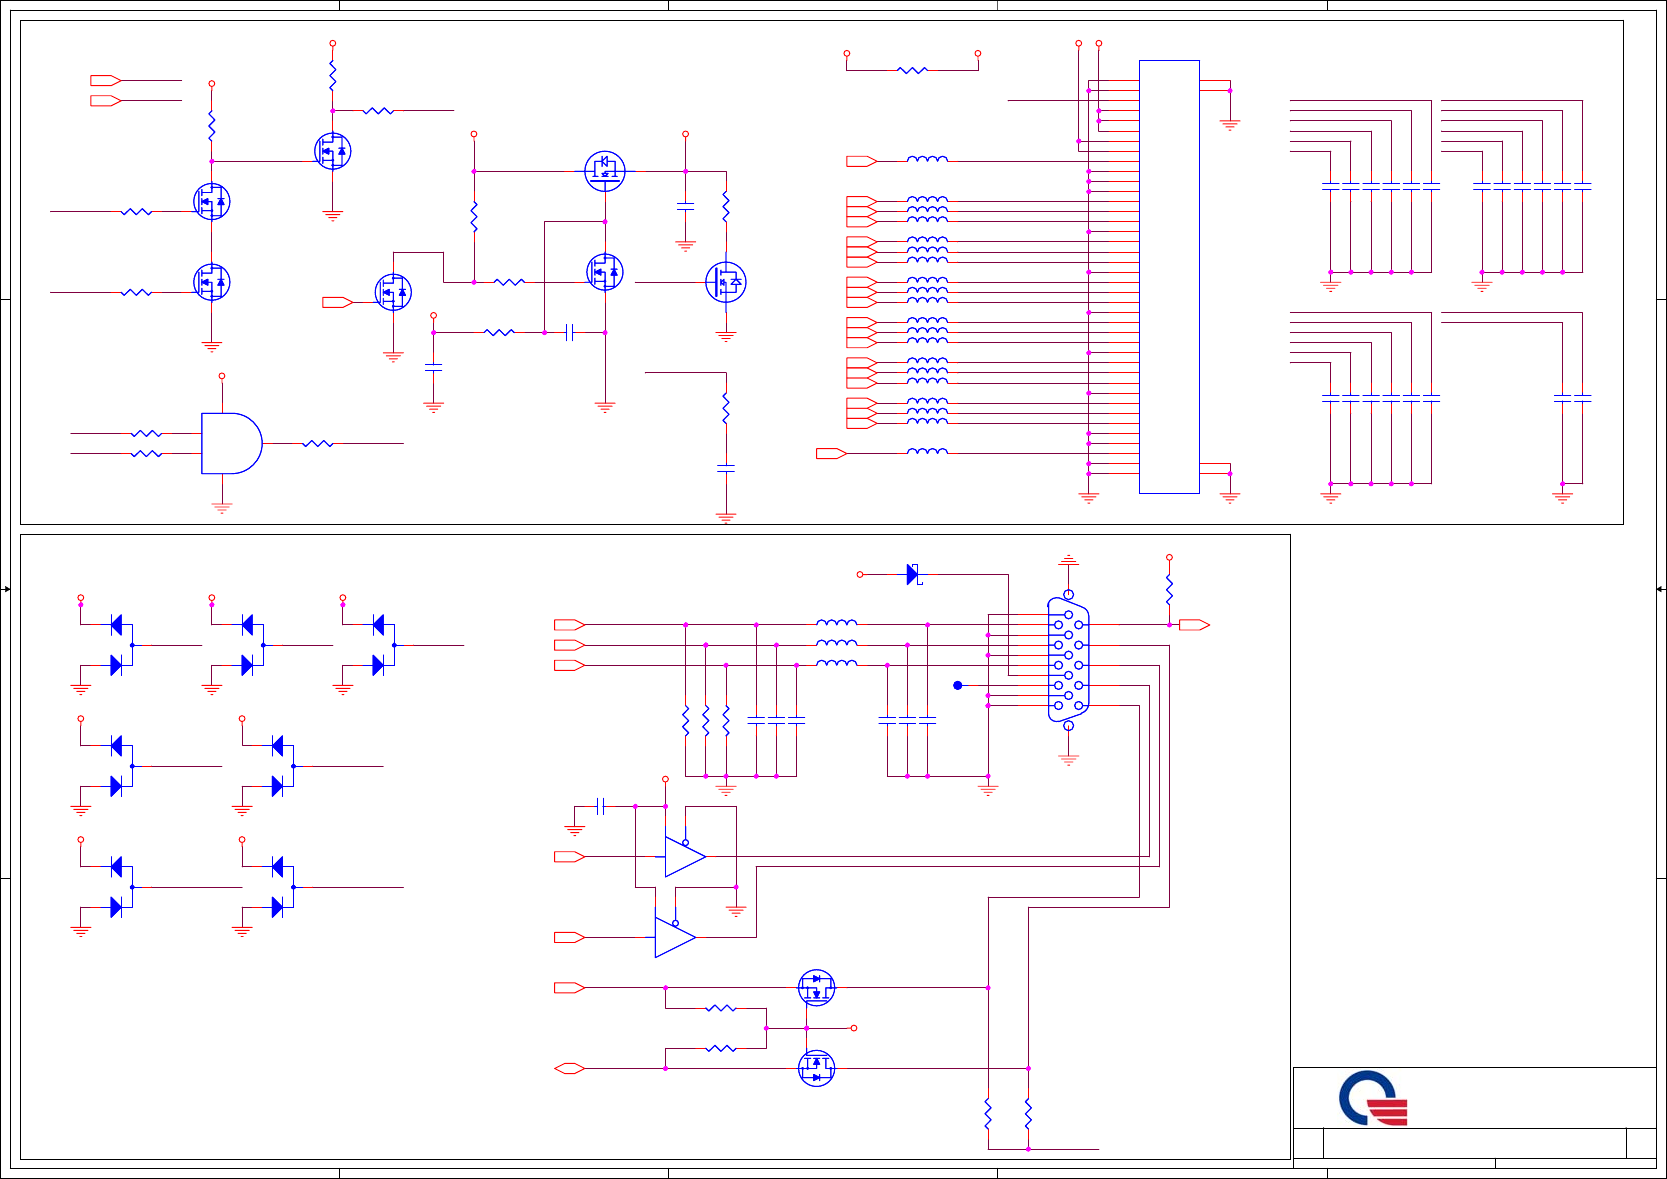This screenshot has height=1179, width=1667.
Task: Click the upper of the two top-left corner ports
Action: click(x=105, y=80)
